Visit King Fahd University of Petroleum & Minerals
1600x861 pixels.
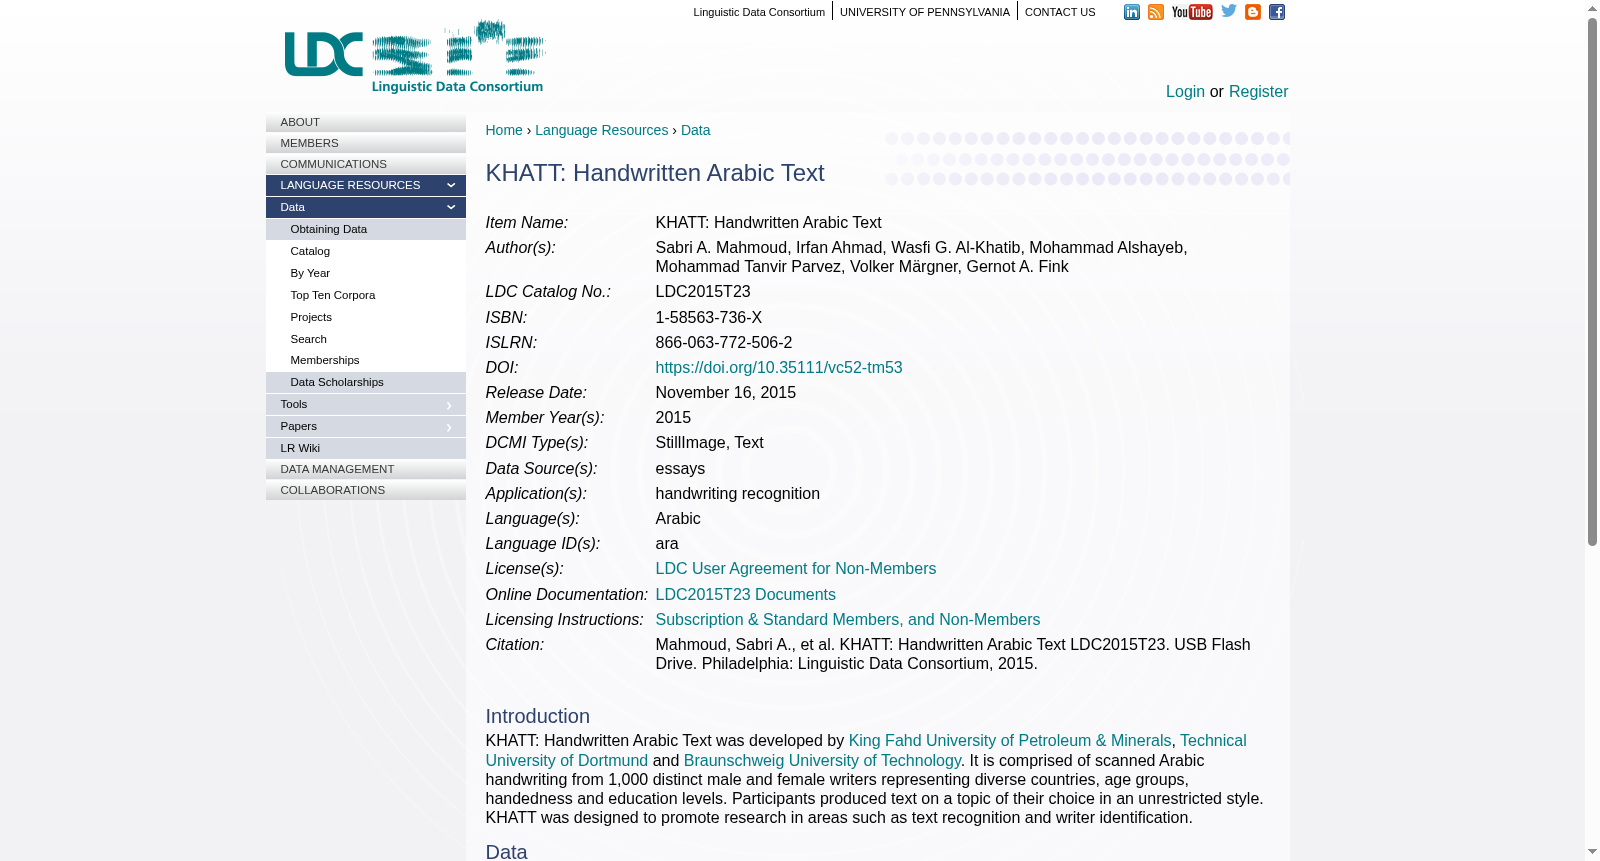(1010, 741)
